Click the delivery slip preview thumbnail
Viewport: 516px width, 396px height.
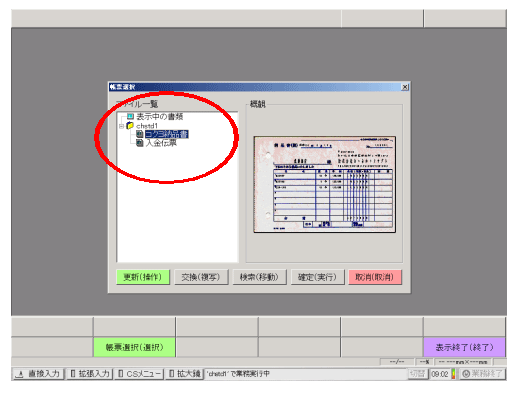point(325,184)
